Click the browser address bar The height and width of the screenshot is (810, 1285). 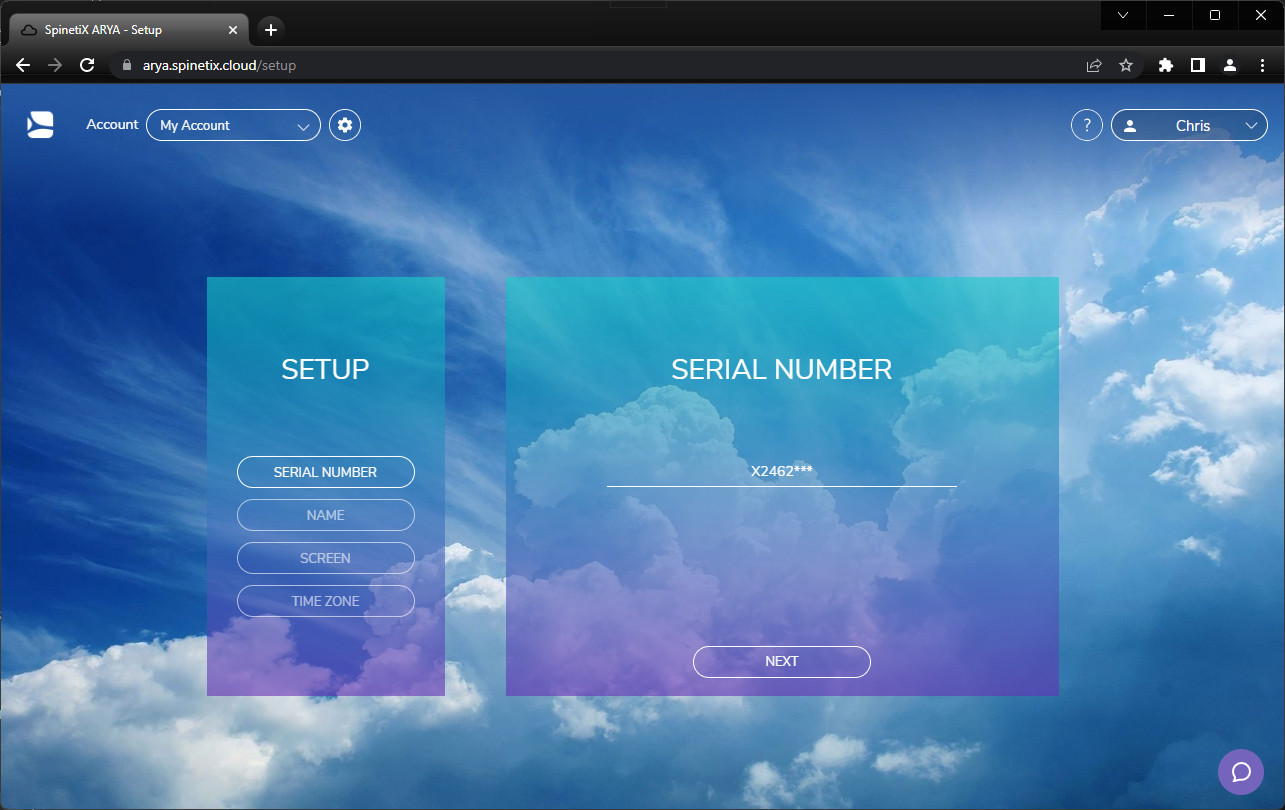tap(400, 64)
